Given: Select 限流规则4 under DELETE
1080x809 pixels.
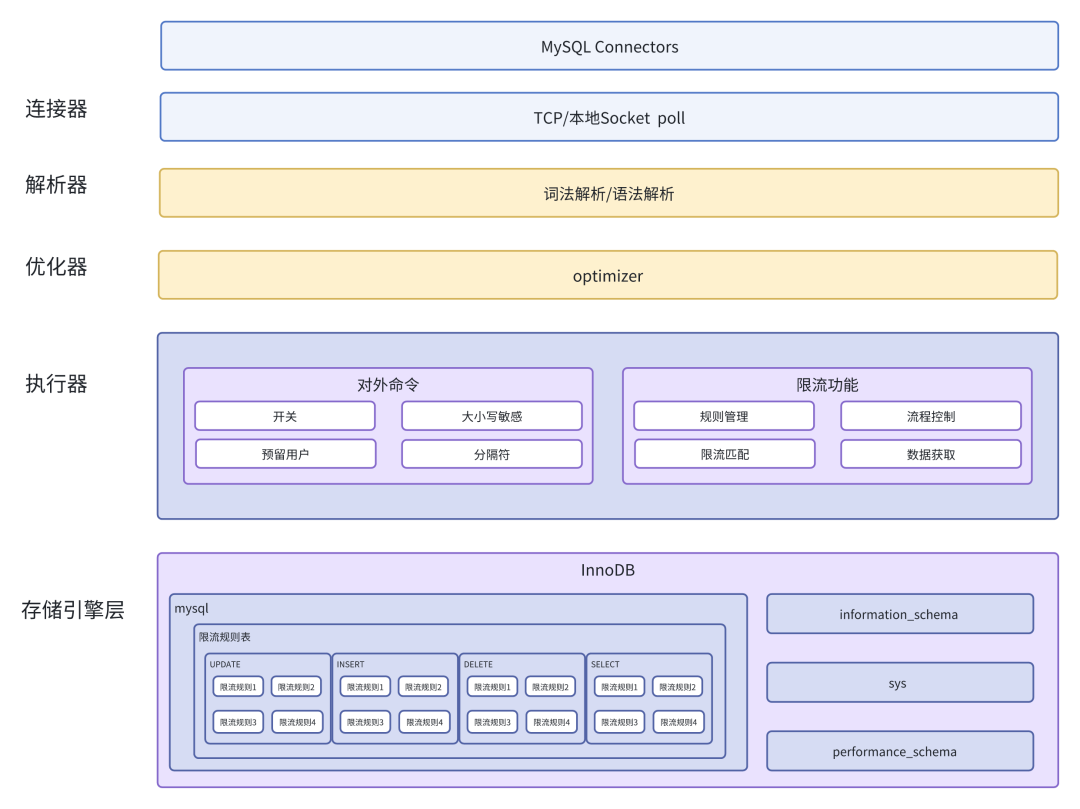Looking at the screenshot, I should [x=551, y=722].
